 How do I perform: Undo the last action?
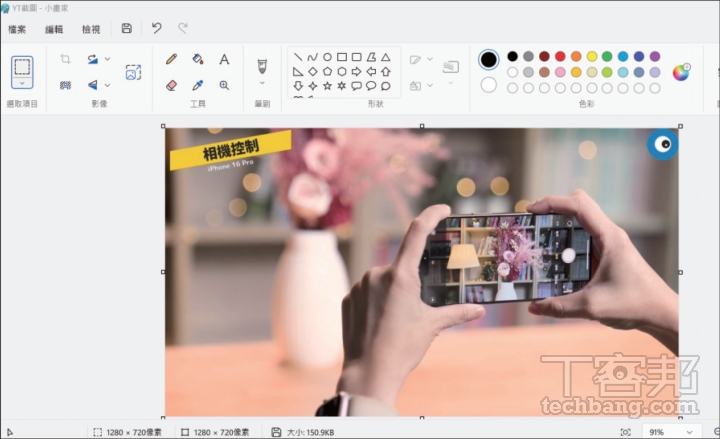[157, 28]
